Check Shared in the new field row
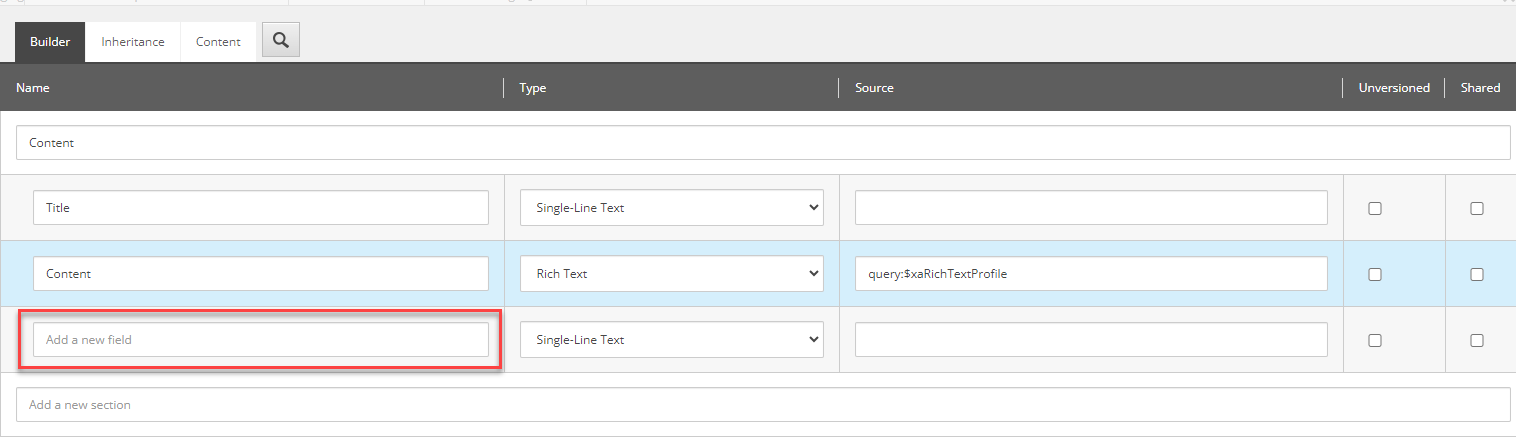The height and width of the screenshot is (439, 1516). pos(1477,340)
